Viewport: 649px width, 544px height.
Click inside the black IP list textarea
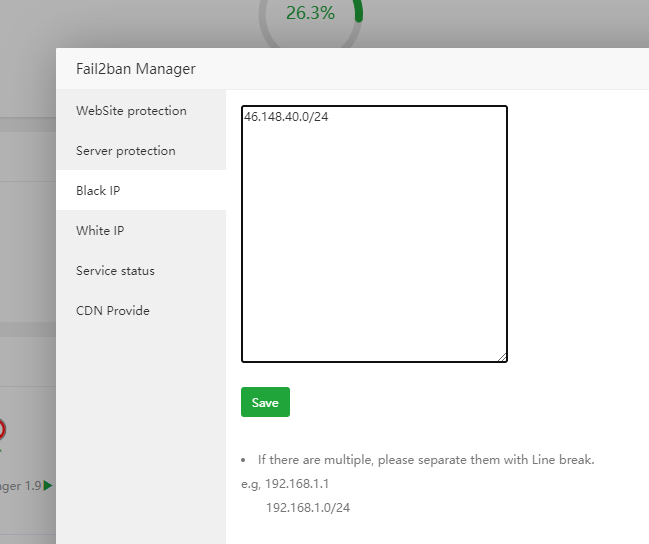point(374,234)
